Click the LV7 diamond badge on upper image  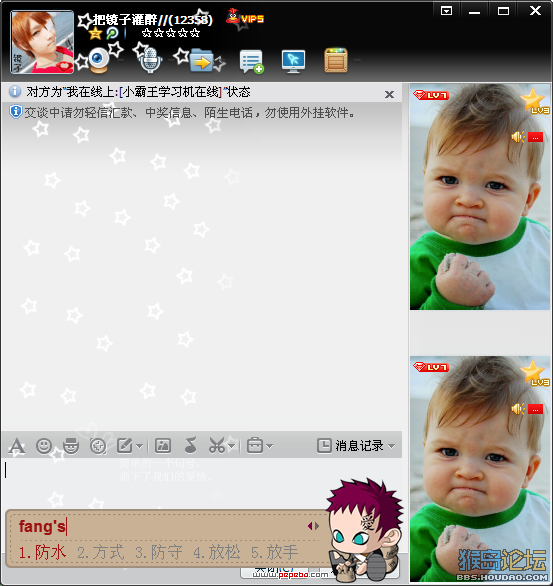[x=430, y=95]
